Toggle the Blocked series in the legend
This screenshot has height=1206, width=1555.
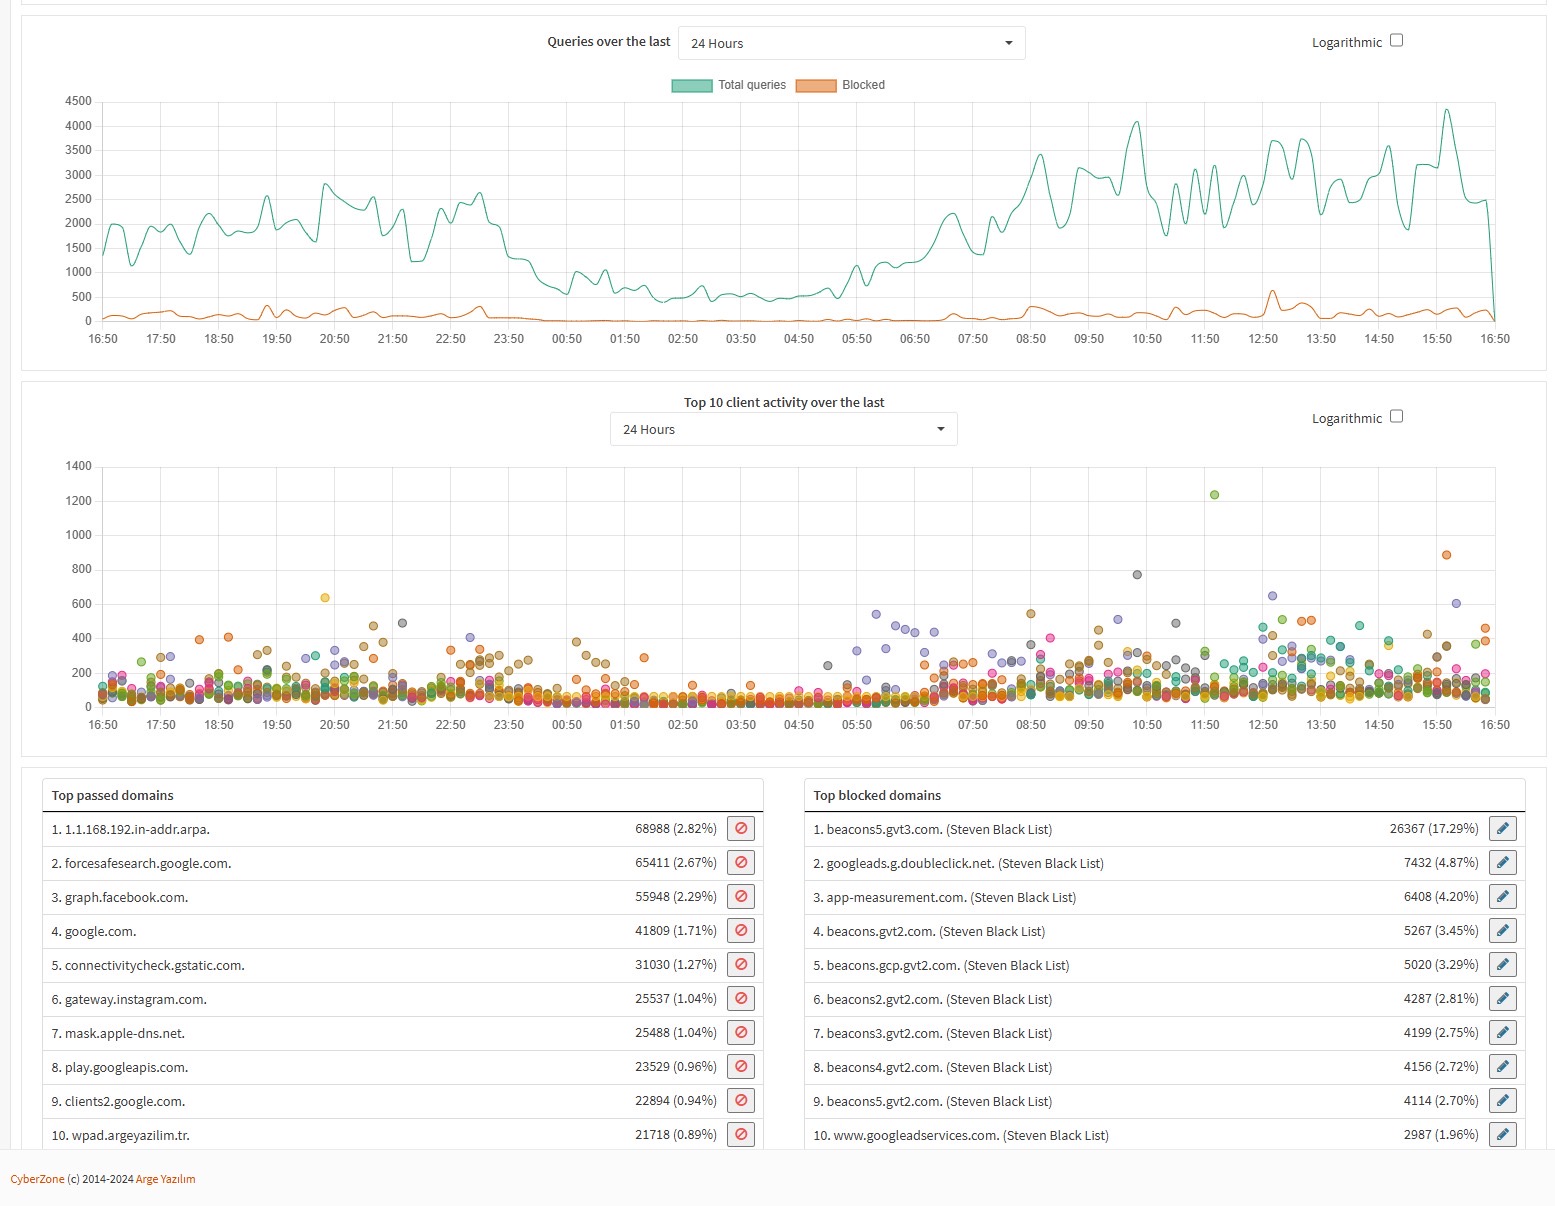[841, 85]
